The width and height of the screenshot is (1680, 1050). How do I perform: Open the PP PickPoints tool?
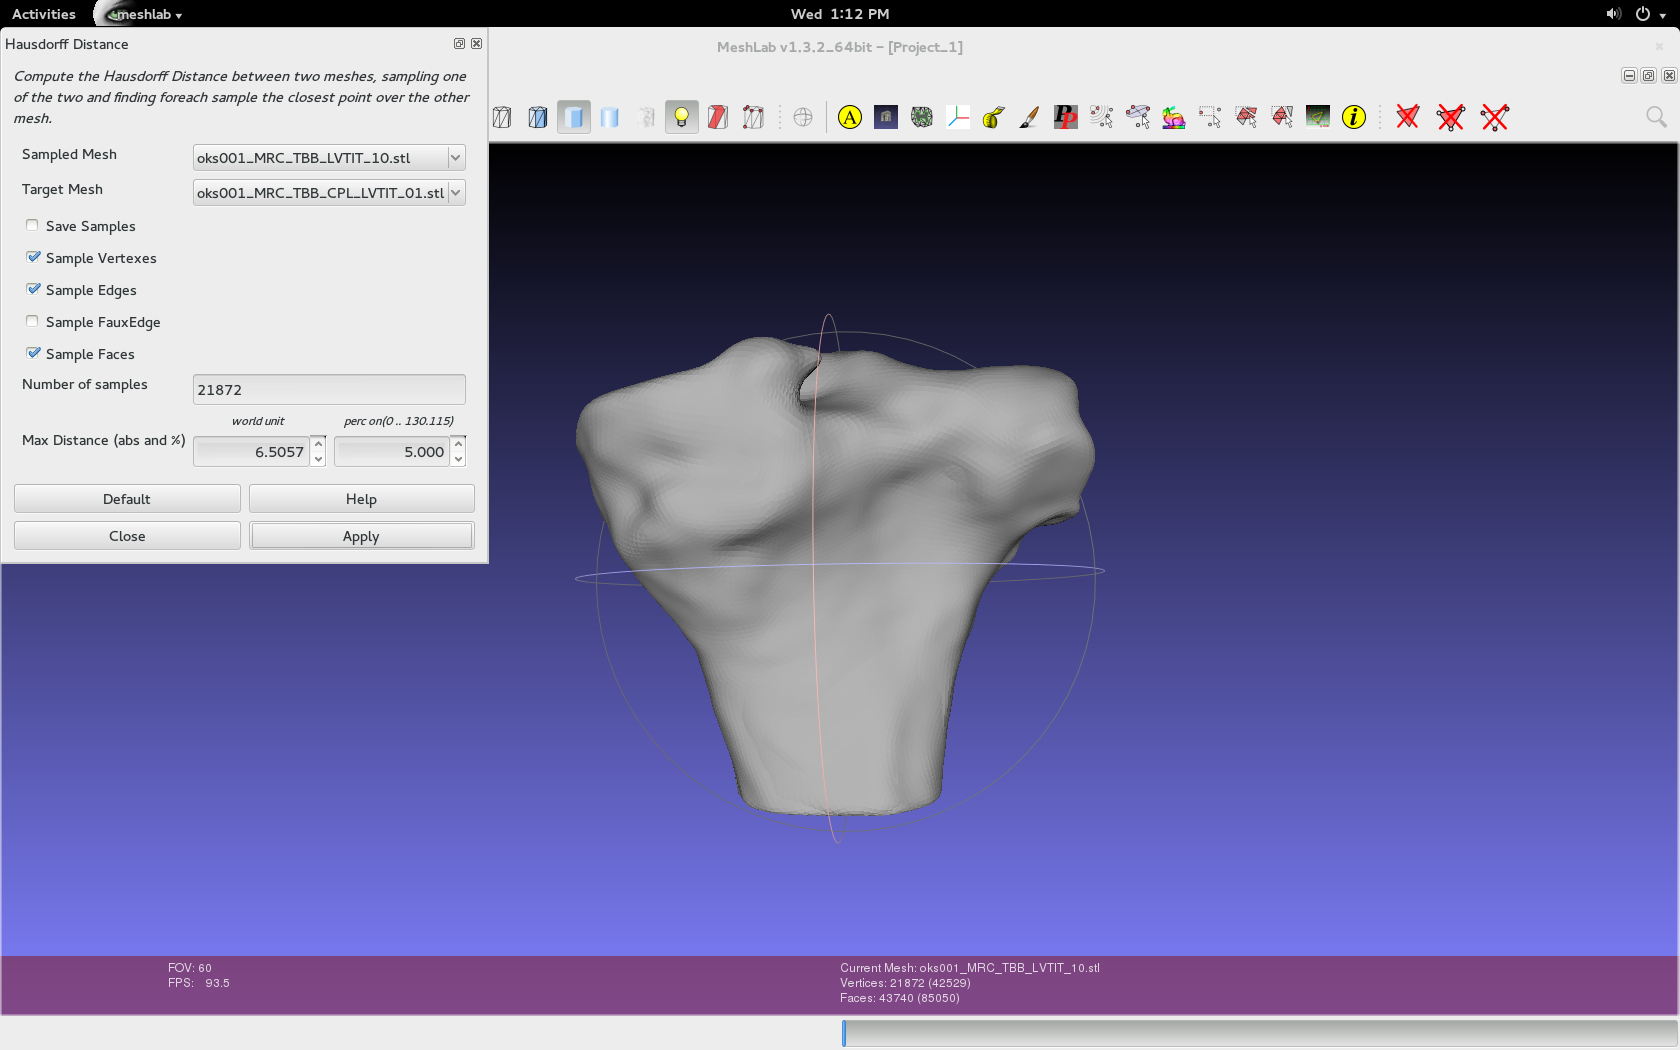click(1066, 118)
